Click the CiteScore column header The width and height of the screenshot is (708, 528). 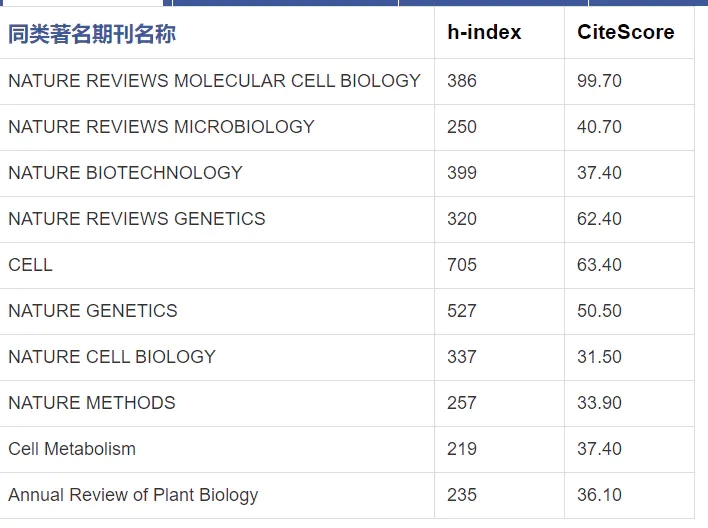click(x=626, y=33)
